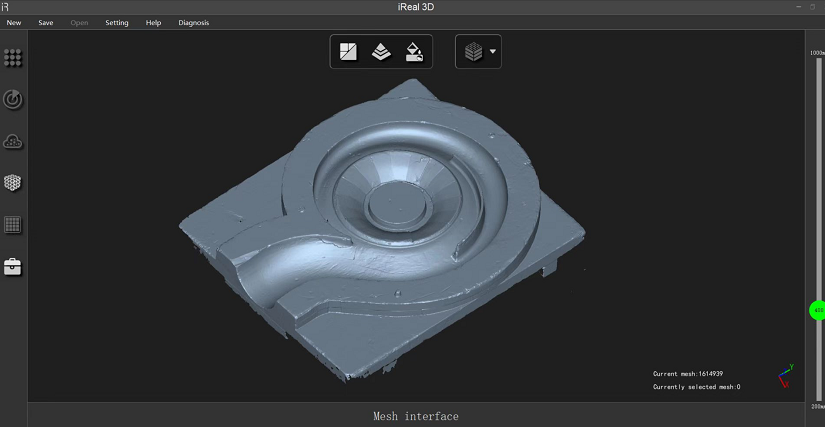Screen dimensions: 825x427
Task: Click the fill bucket mesh tool icon
Action: [x=415, y=52]
